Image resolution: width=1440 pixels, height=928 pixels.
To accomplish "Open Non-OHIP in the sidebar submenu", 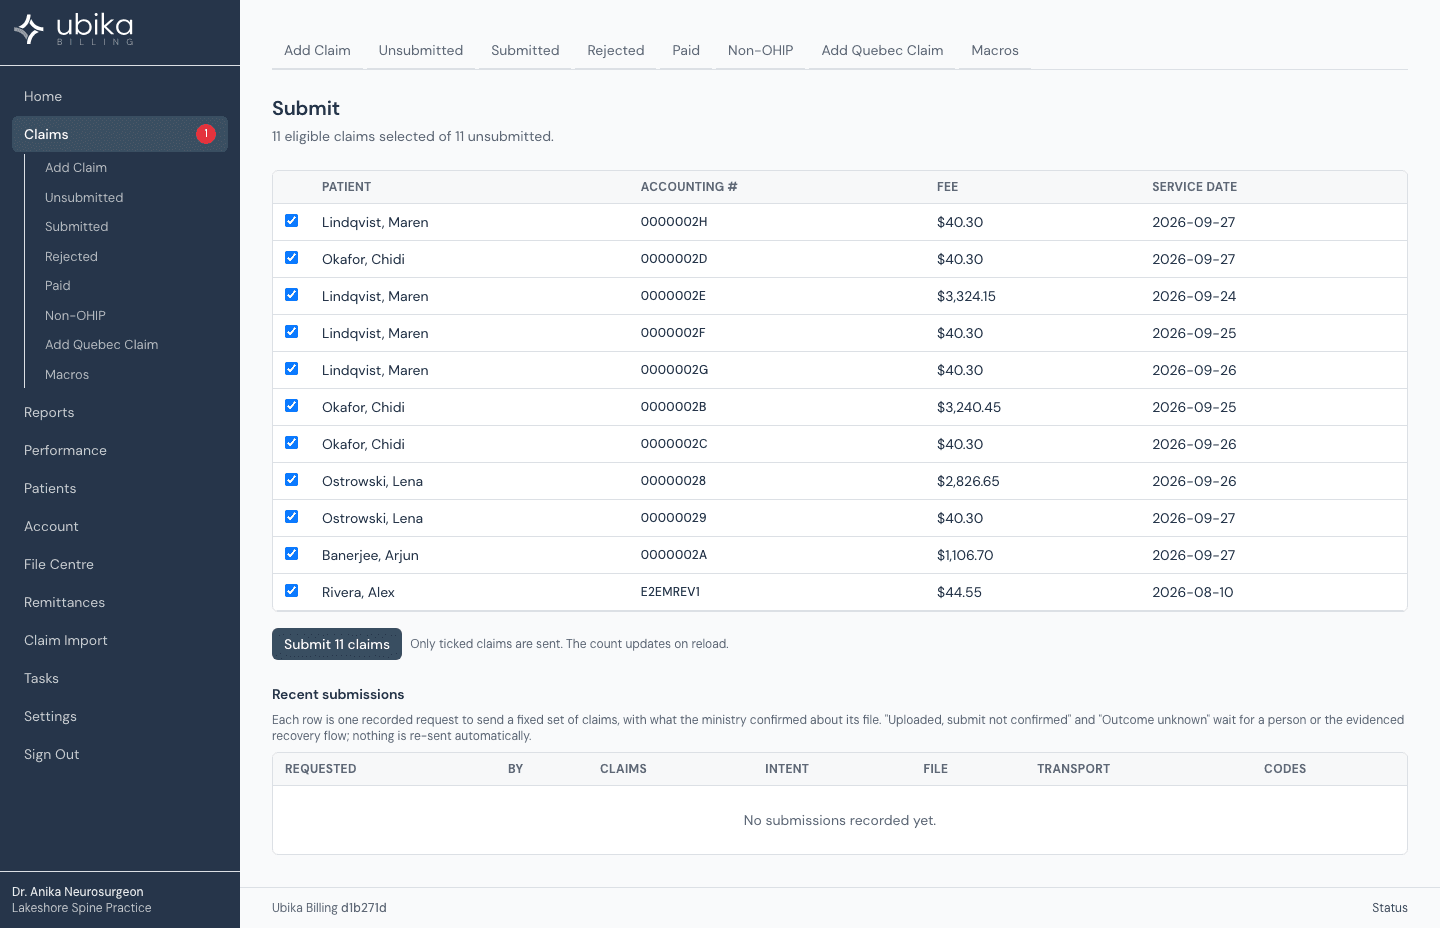I will 75,316.
